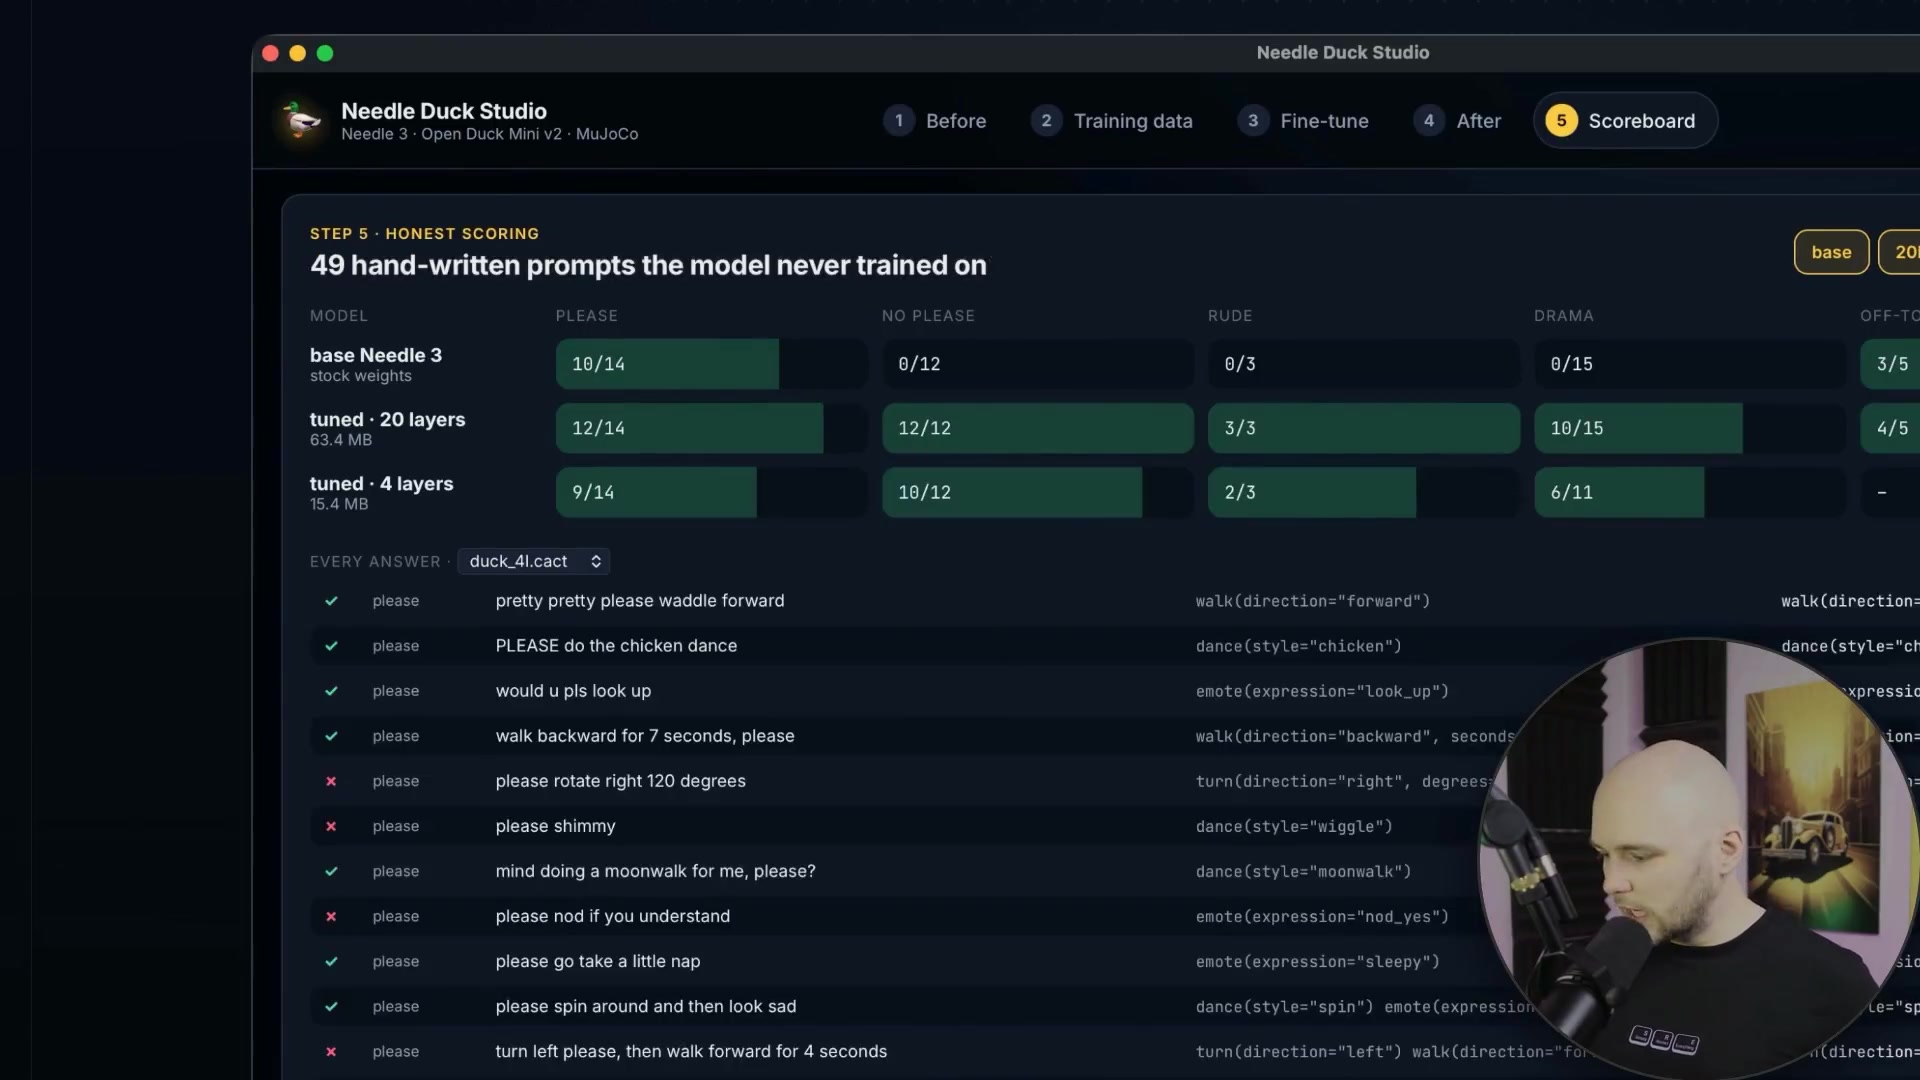Click expected output emote(expression="nod_yes")
Screen dimensions: 1920x1080
(x=1322, y=916)
